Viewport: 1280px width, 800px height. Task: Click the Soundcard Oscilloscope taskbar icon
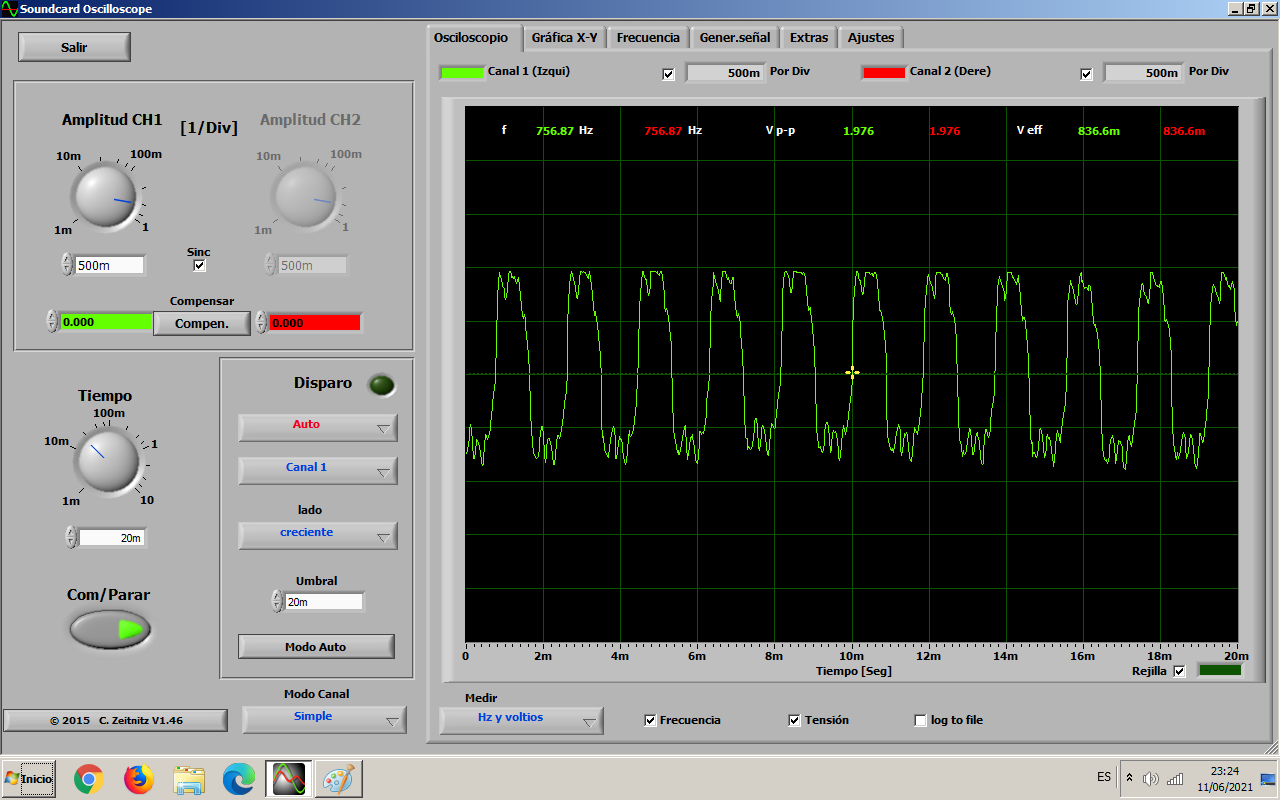click(289, 778)
